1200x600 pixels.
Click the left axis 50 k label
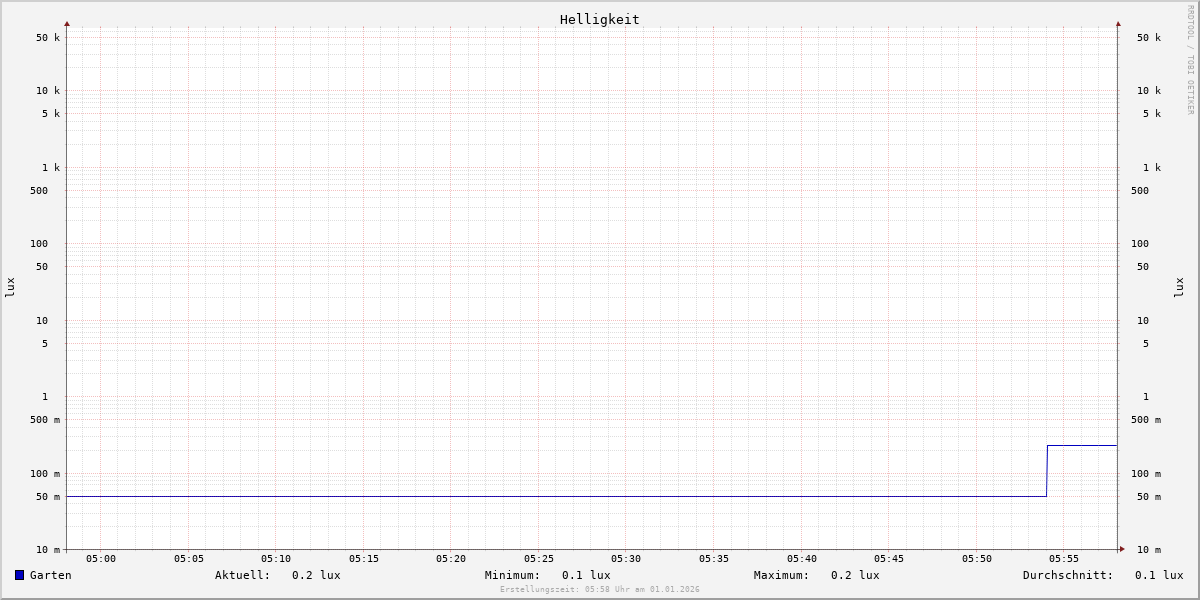coord(48,38)
